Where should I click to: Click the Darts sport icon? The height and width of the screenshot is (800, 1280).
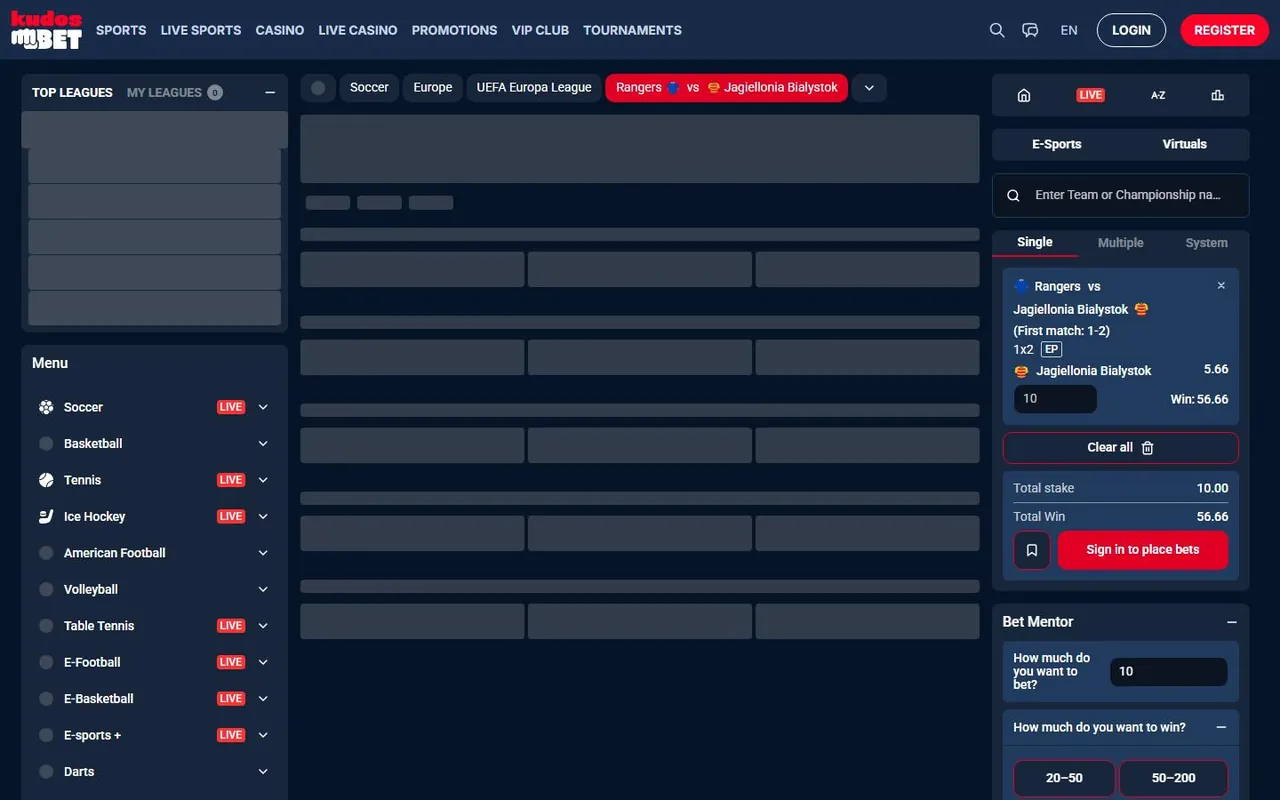[x=46, y=772]
